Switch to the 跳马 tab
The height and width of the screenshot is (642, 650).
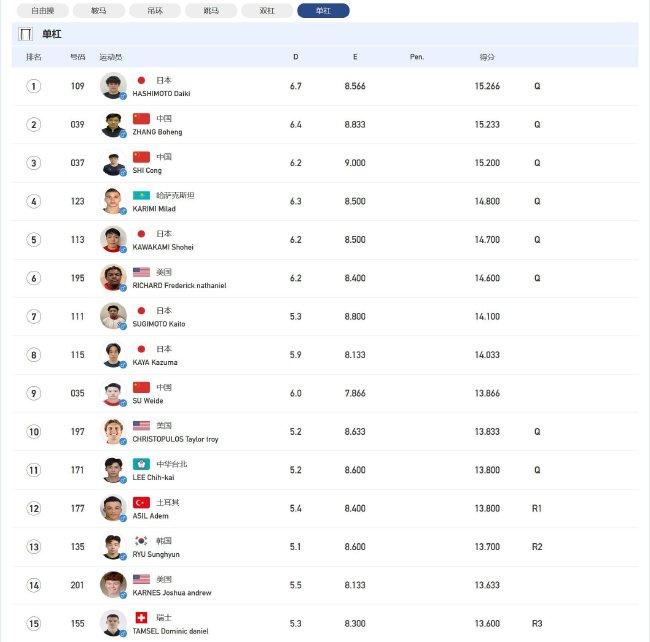click(211, 10)
